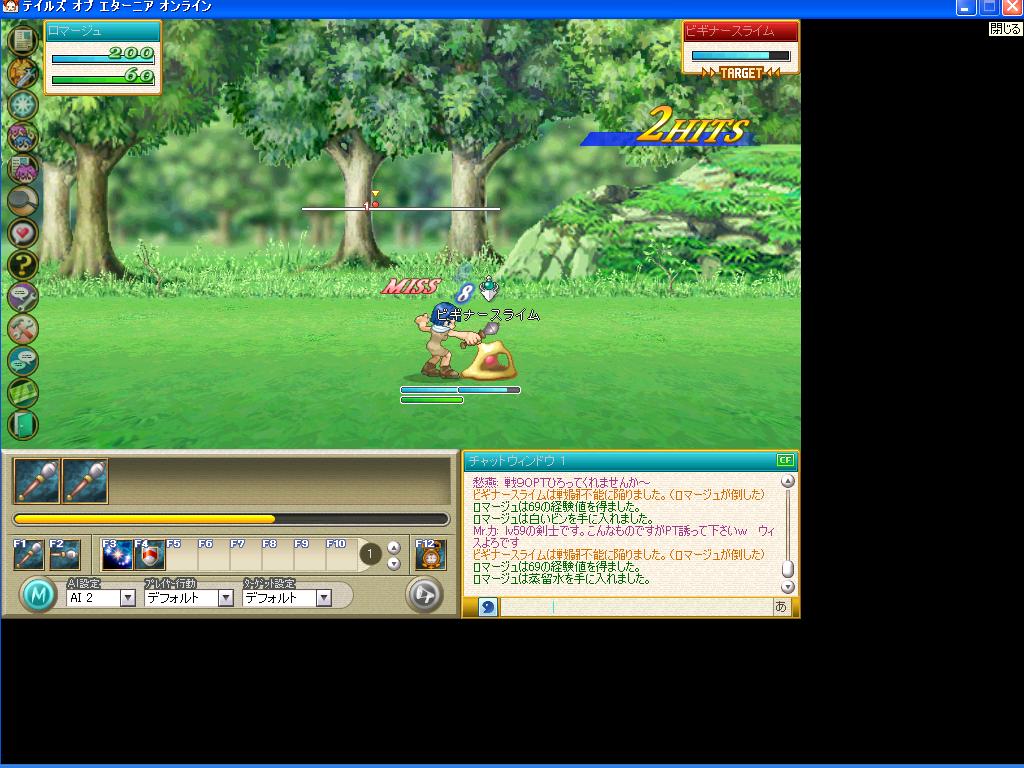Click the snowflake crystal sidebar icon
The height and width of the screenshot is (768, 1024).
click(x=23, y=104)
